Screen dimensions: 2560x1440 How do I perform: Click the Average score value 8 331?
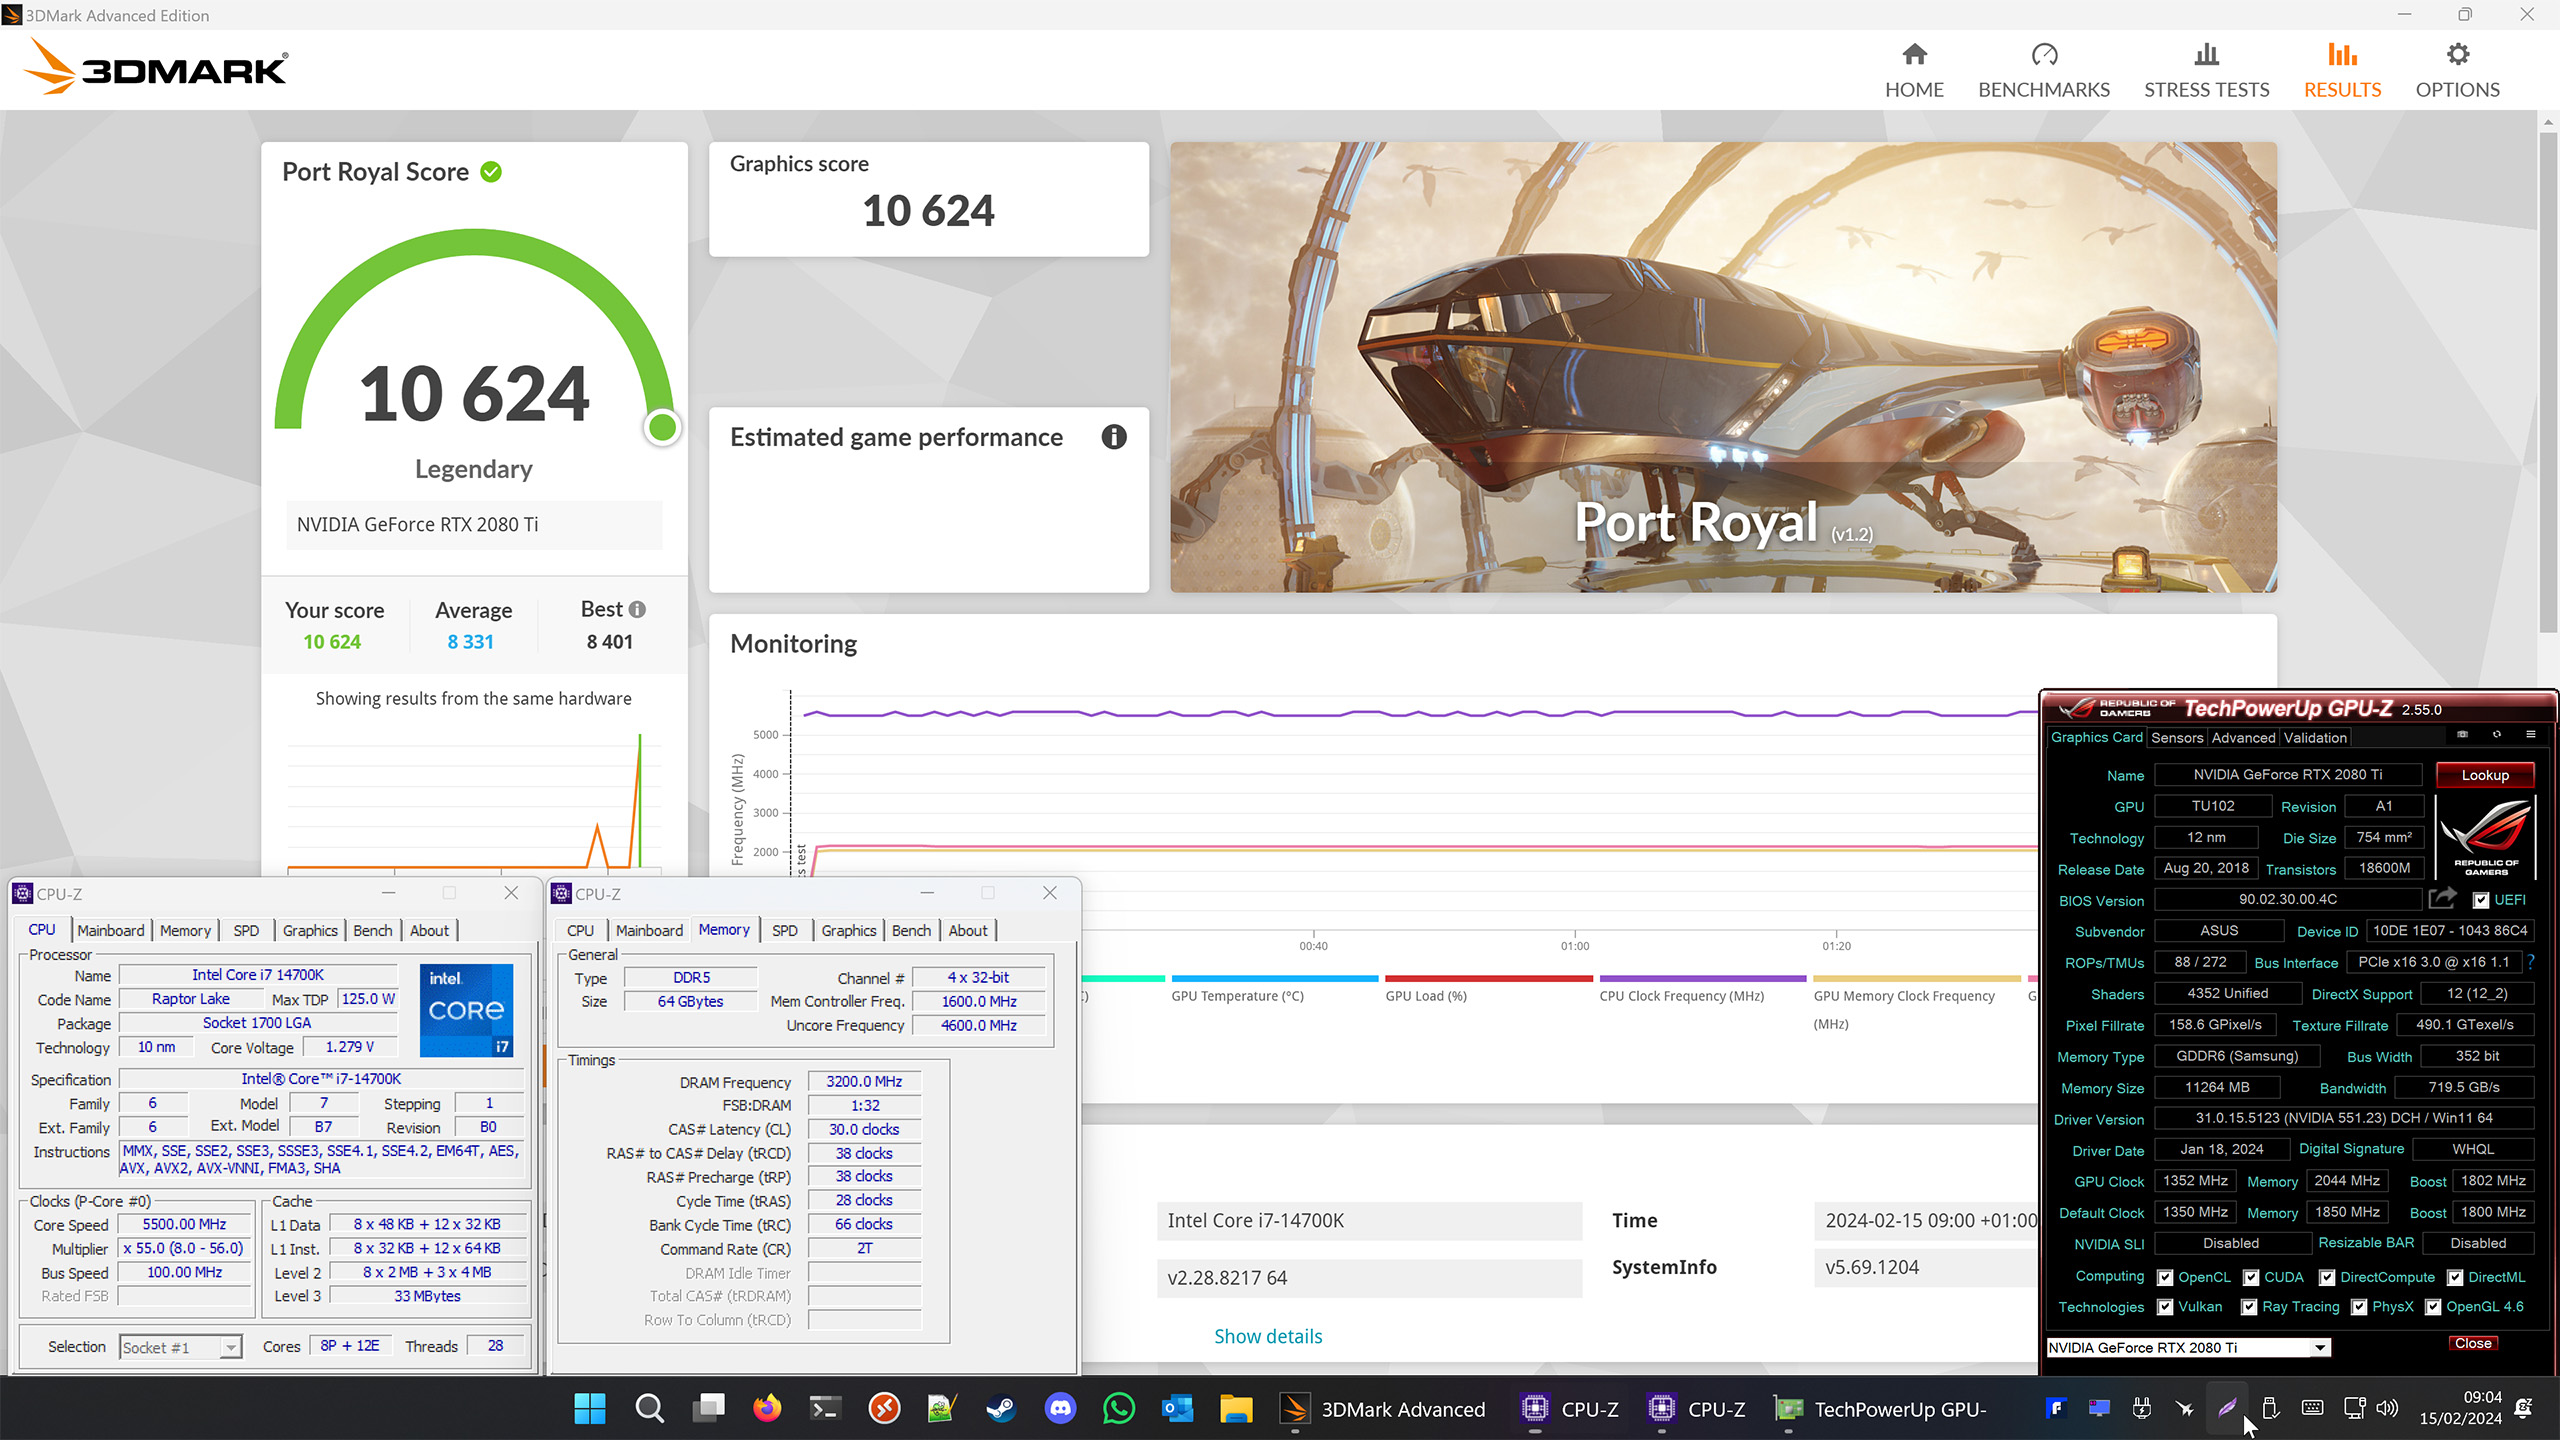click(x=470, y=642)
